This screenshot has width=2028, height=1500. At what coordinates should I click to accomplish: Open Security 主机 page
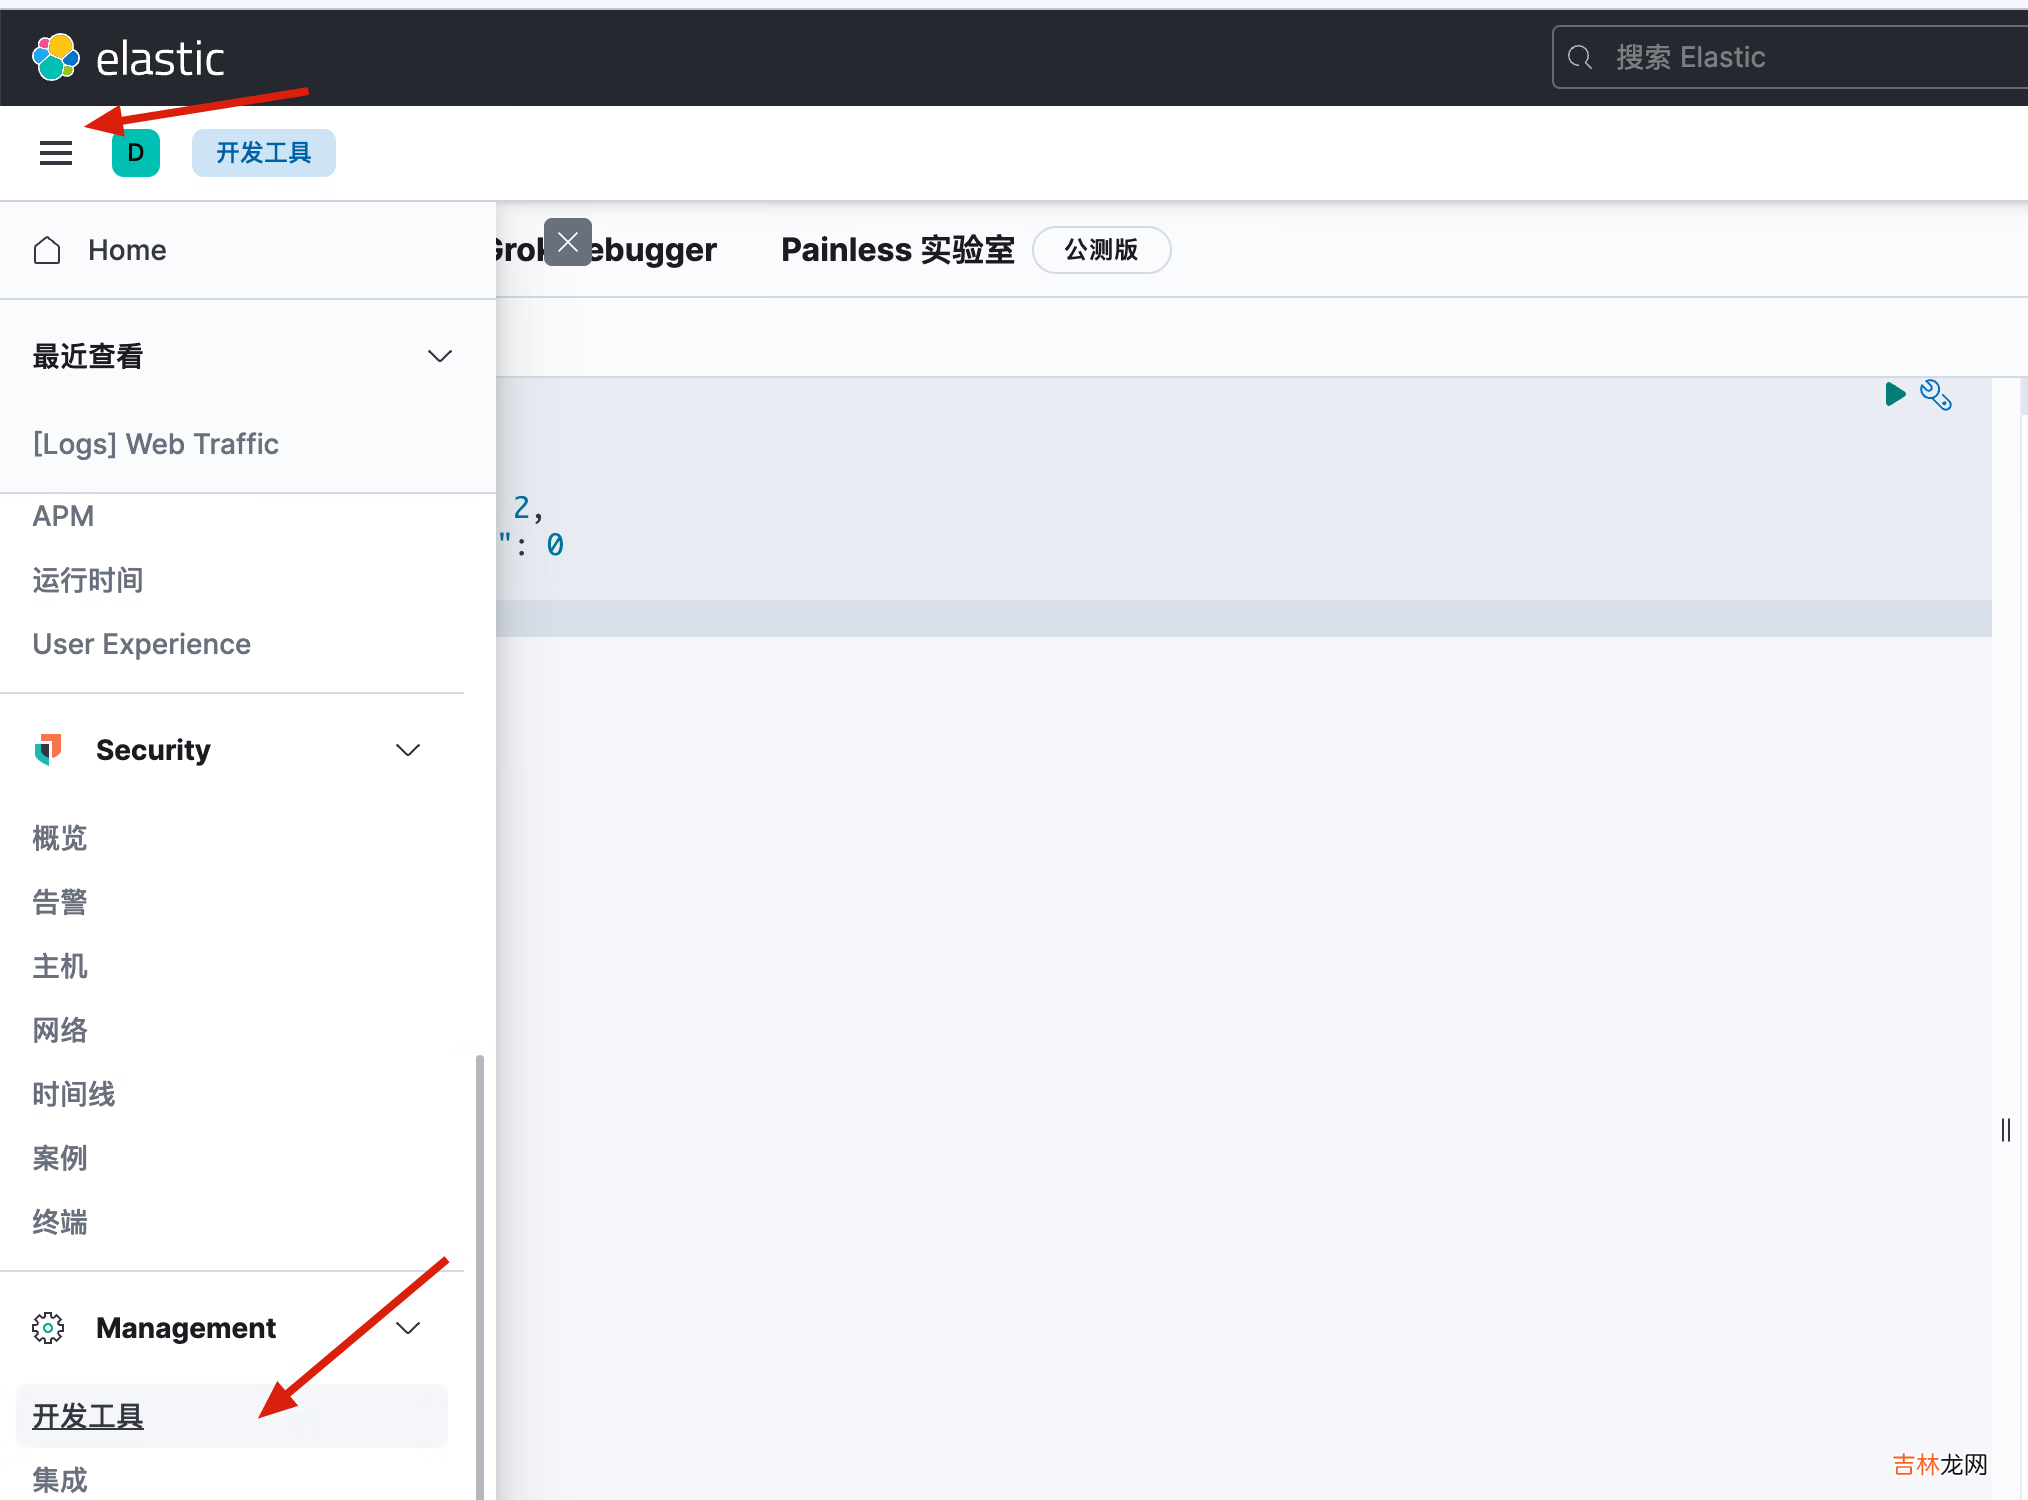60,966
